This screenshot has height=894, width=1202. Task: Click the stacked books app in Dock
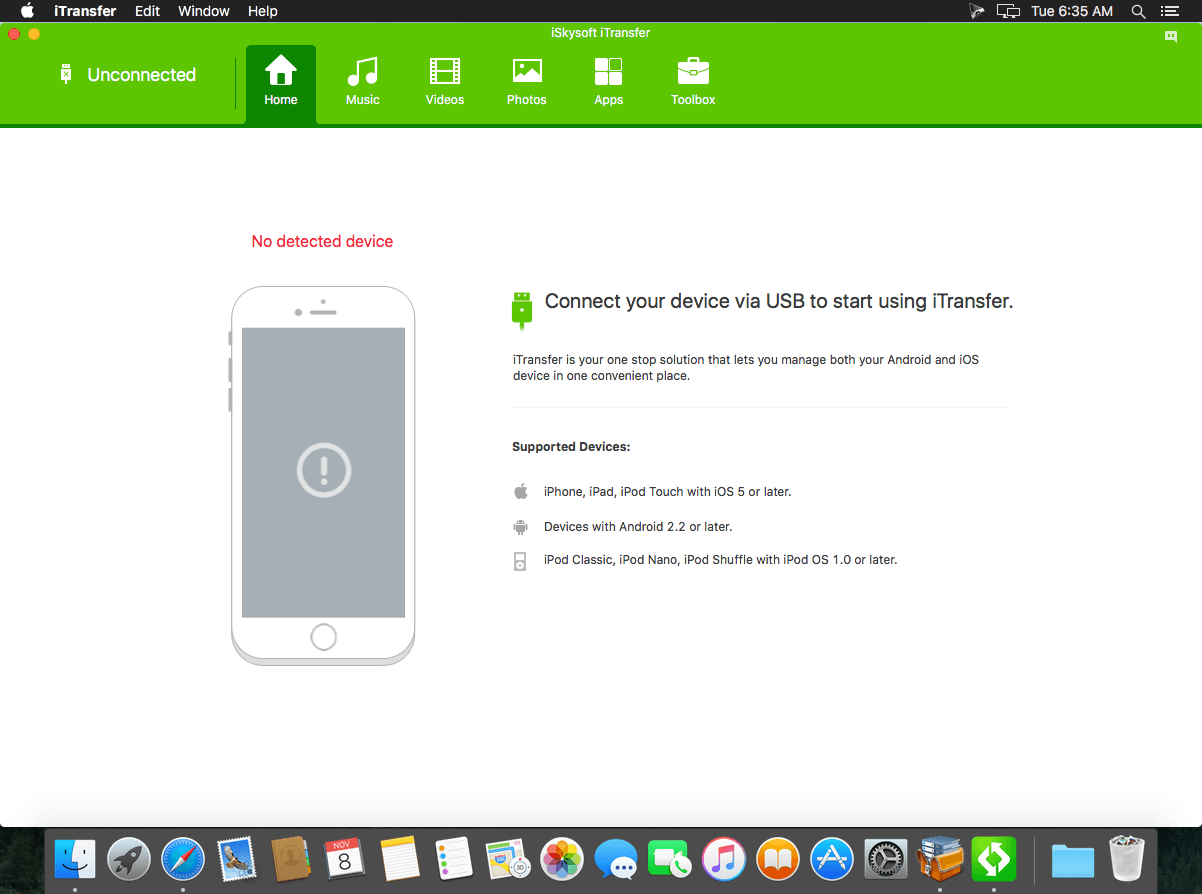(x=939, y=858)
